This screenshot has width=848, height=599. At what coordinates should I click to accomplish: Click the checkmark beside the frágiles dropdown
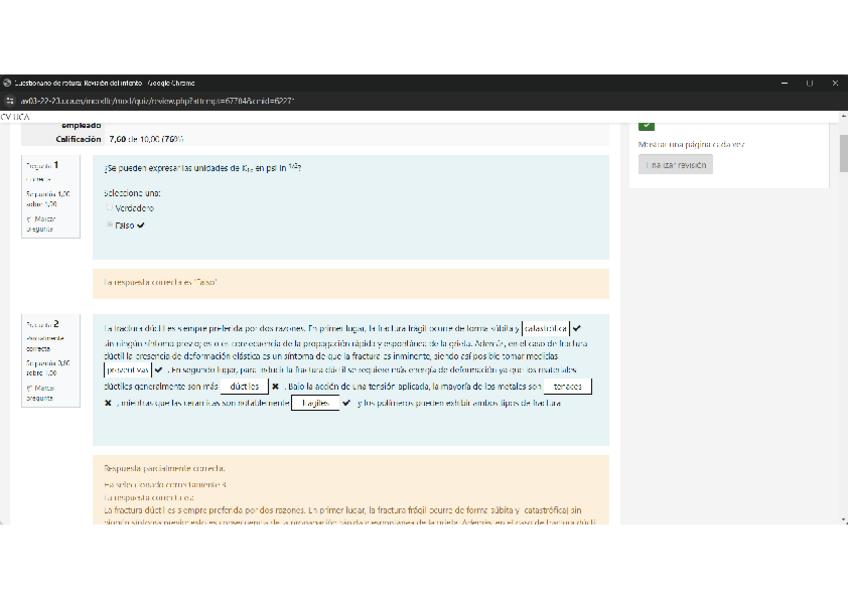tap(346, 403)
